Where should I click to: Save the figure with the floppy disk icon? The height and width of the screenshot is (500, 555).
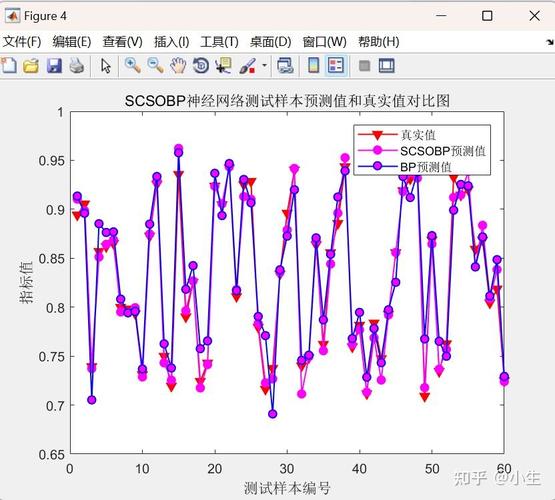(x=54, y=66)
